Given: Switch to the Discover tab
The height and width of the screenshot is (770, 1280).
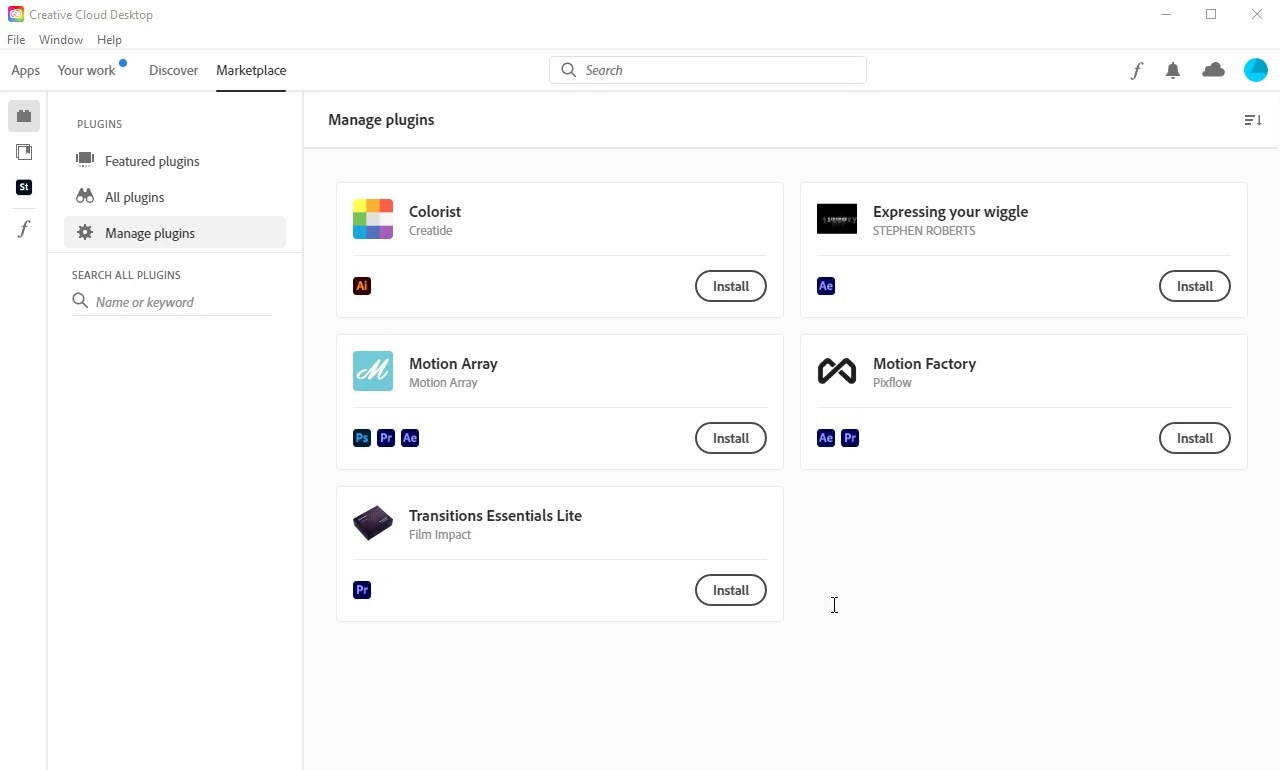Looking at the screenshot, I should pos(174,71).
